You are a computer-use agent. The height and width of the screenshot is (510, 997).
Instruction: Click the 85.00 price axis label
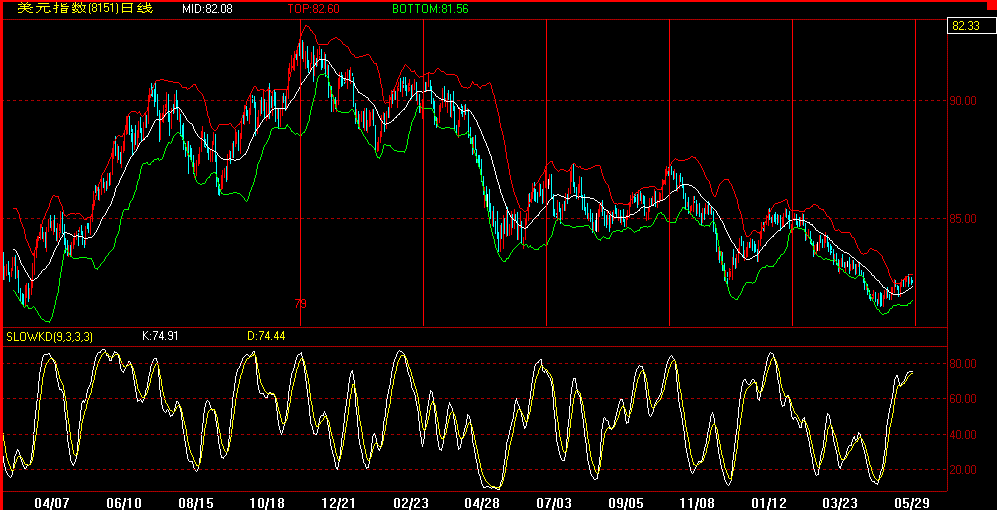[x=965, y=219]
